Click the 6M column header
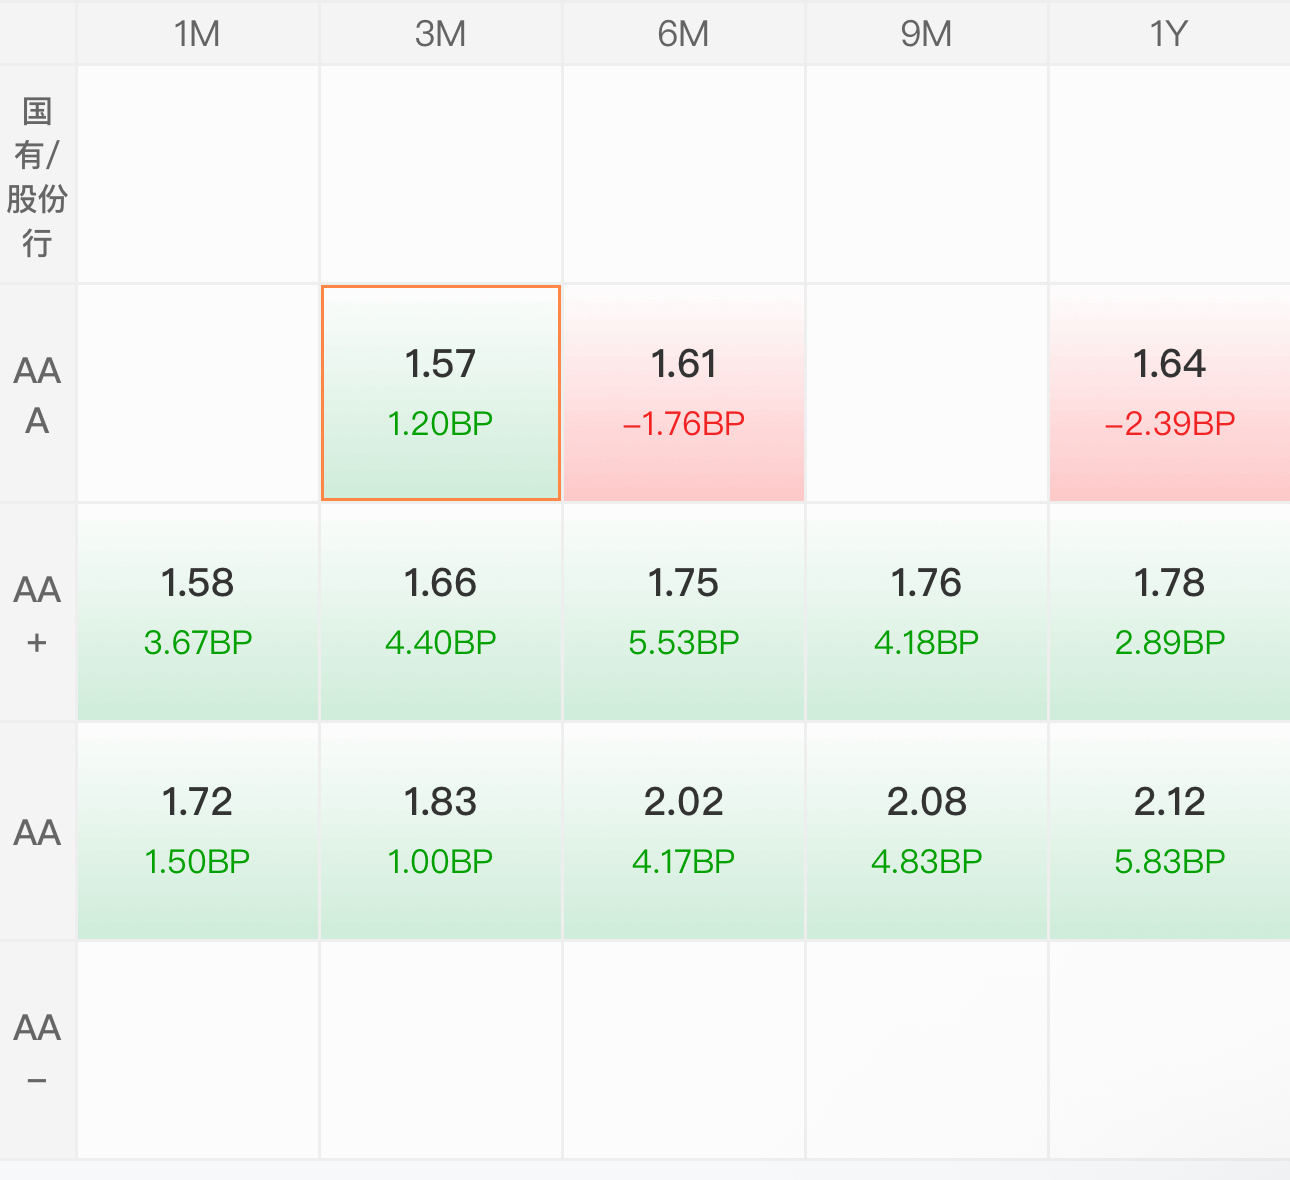This screenshot has width=1290, height=1180. pos(684,34)
